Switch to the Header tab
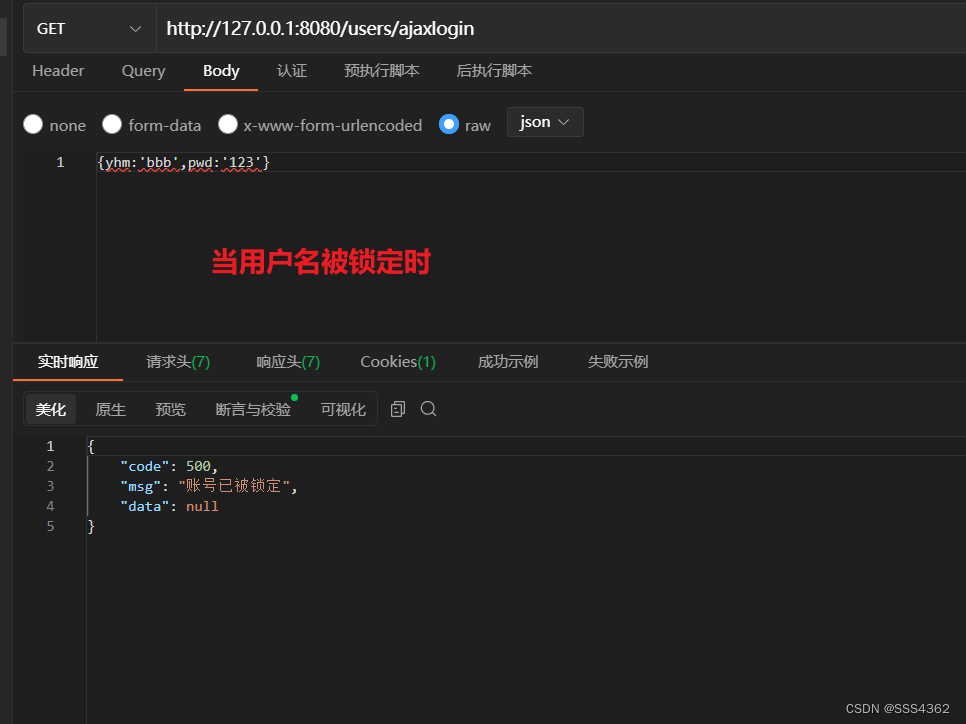The image size is (966, 724). (58, 71)
